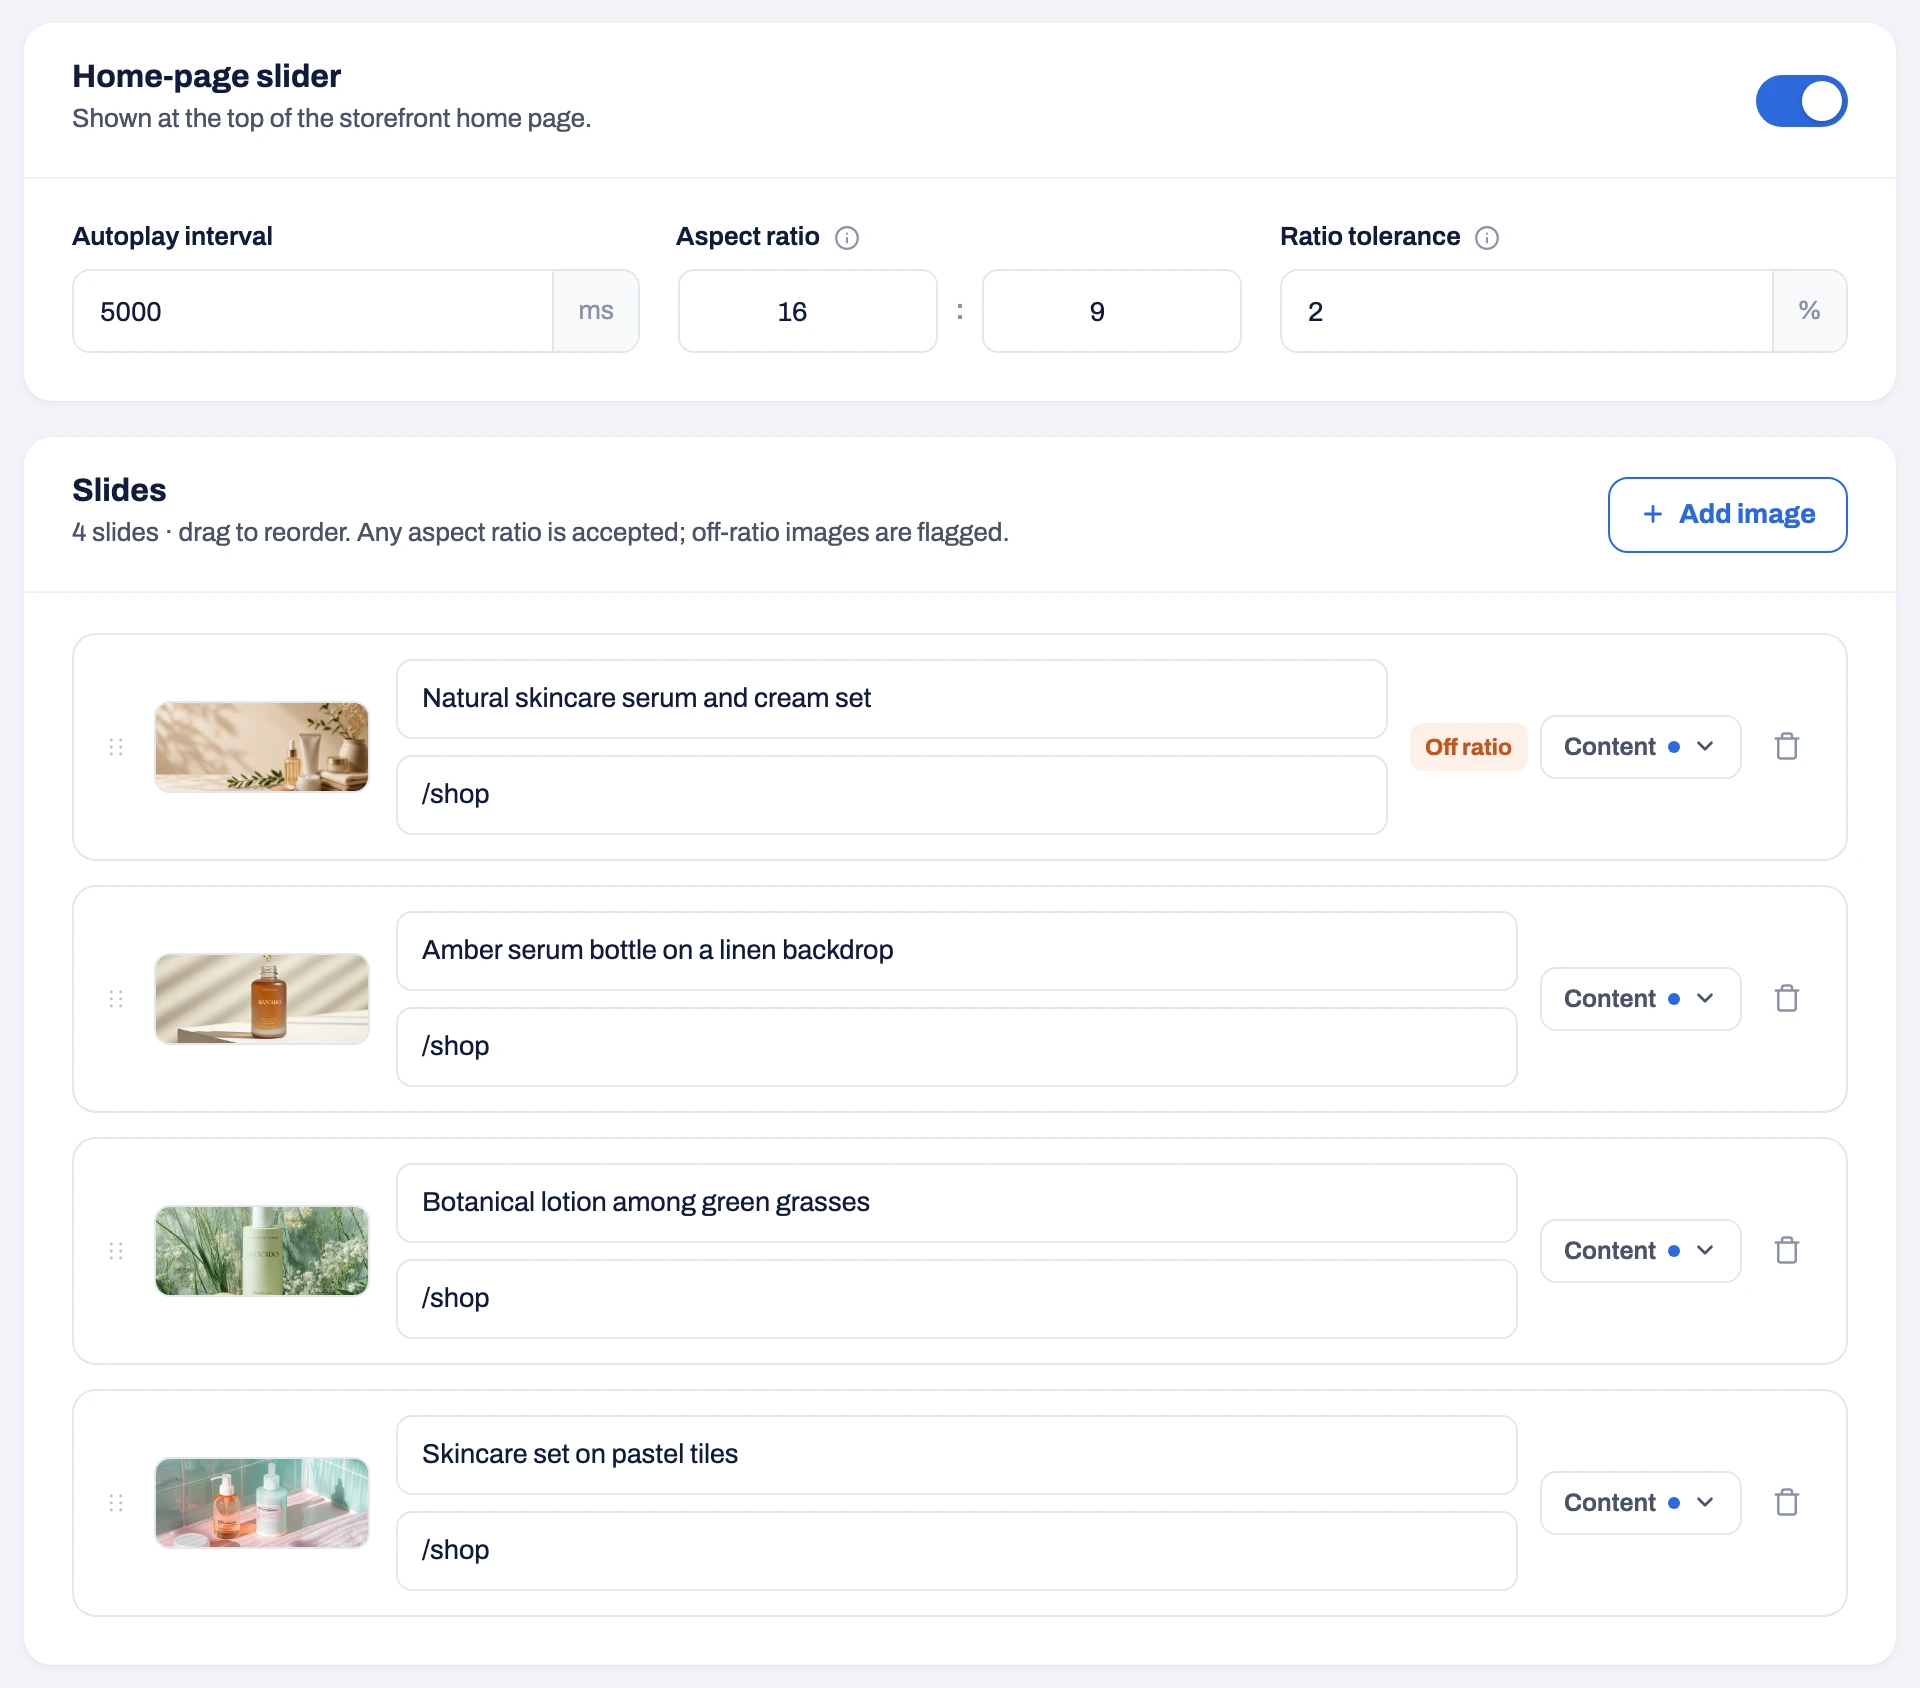Image resolution: width=1920 pixels, height=1688 pixels.
Task: Delete the Skincare set on pastel tiles slide
Action: 1787,1503
